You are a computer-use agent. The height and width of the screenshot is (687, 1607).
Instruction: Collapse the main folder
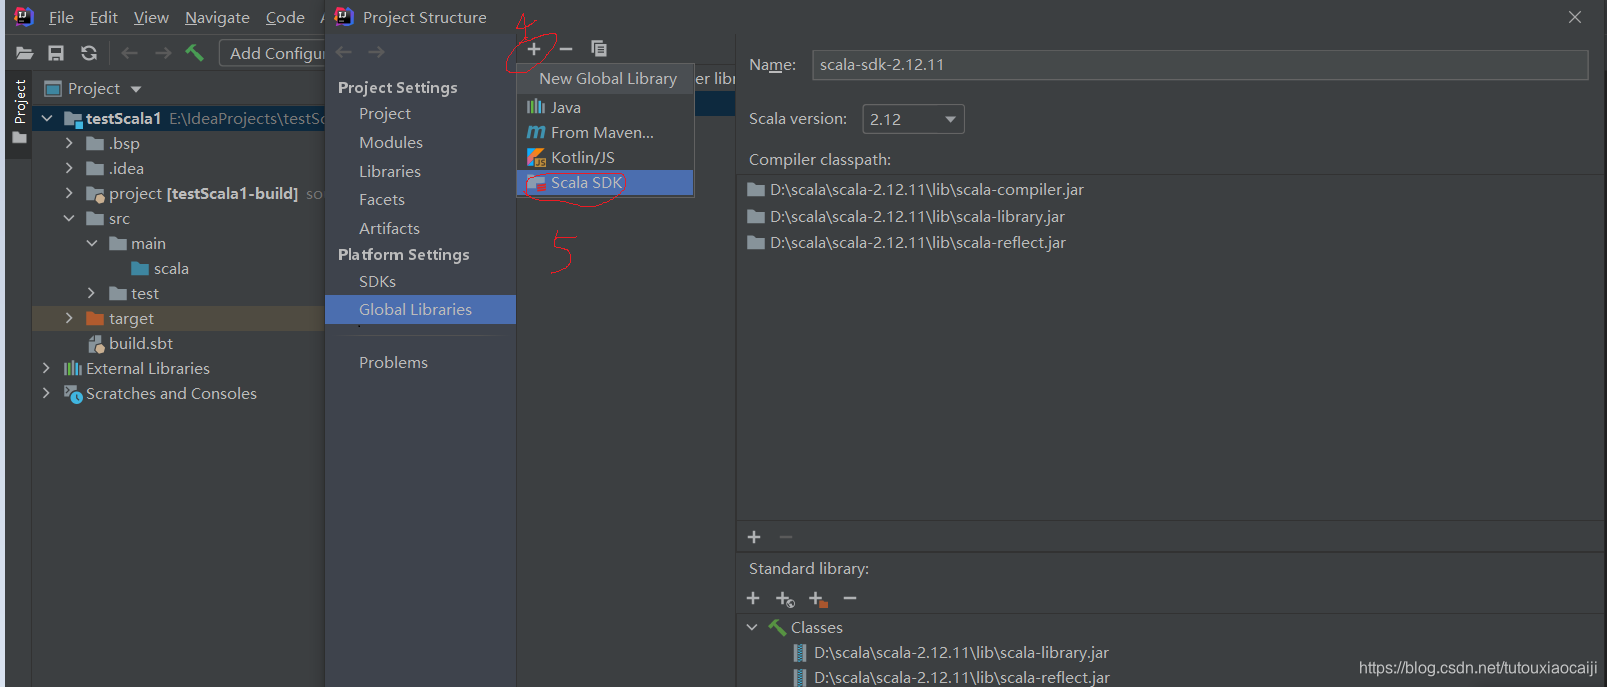tap(92, 243)
